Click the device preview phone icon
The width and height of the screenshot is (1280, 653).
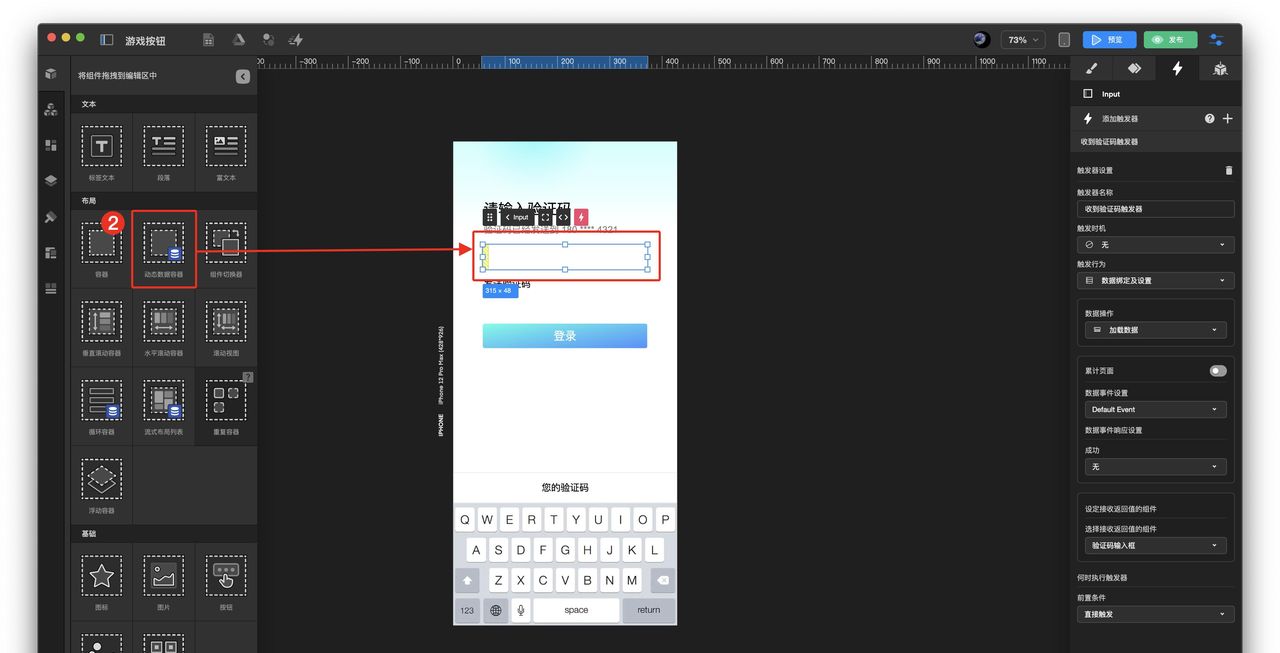click(1064, 40)
